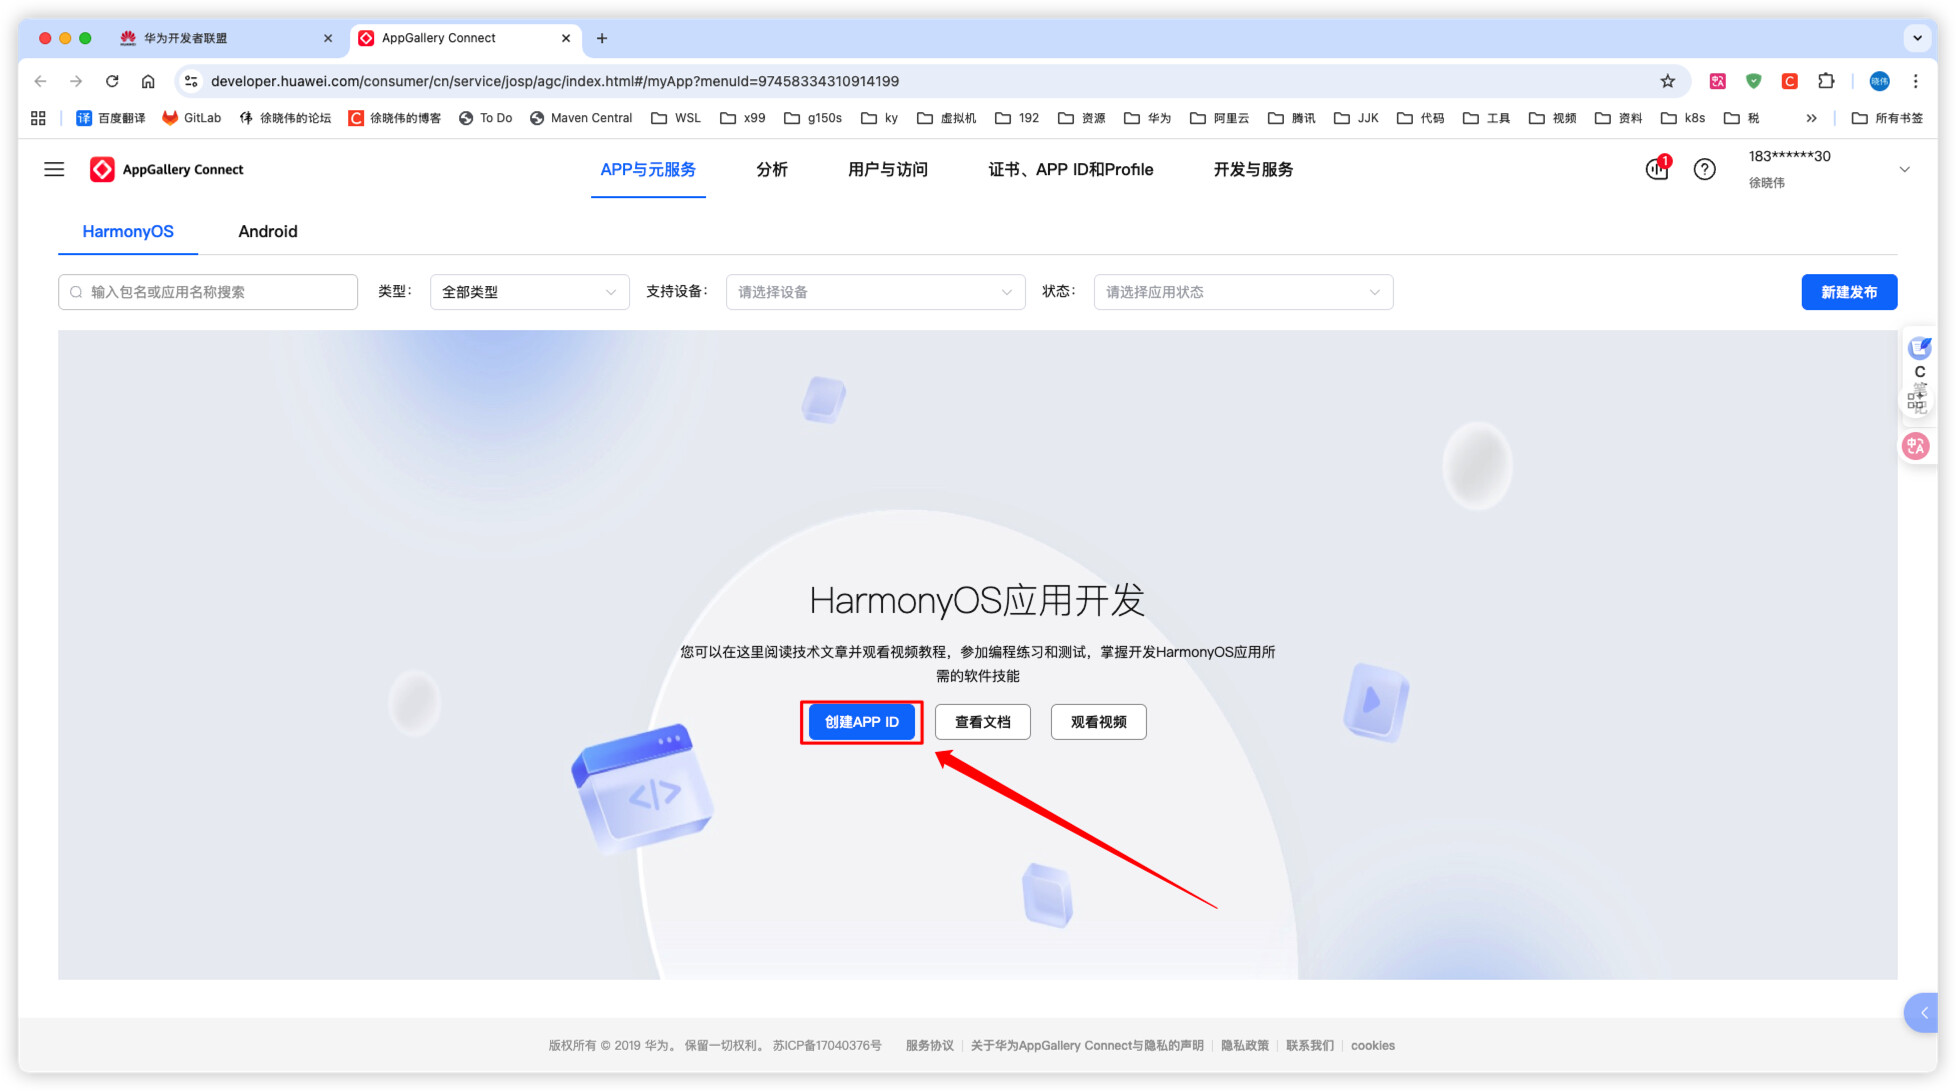Expand the blue side panel arrow
1956x1091 pixels.
click(1923, 1013)
